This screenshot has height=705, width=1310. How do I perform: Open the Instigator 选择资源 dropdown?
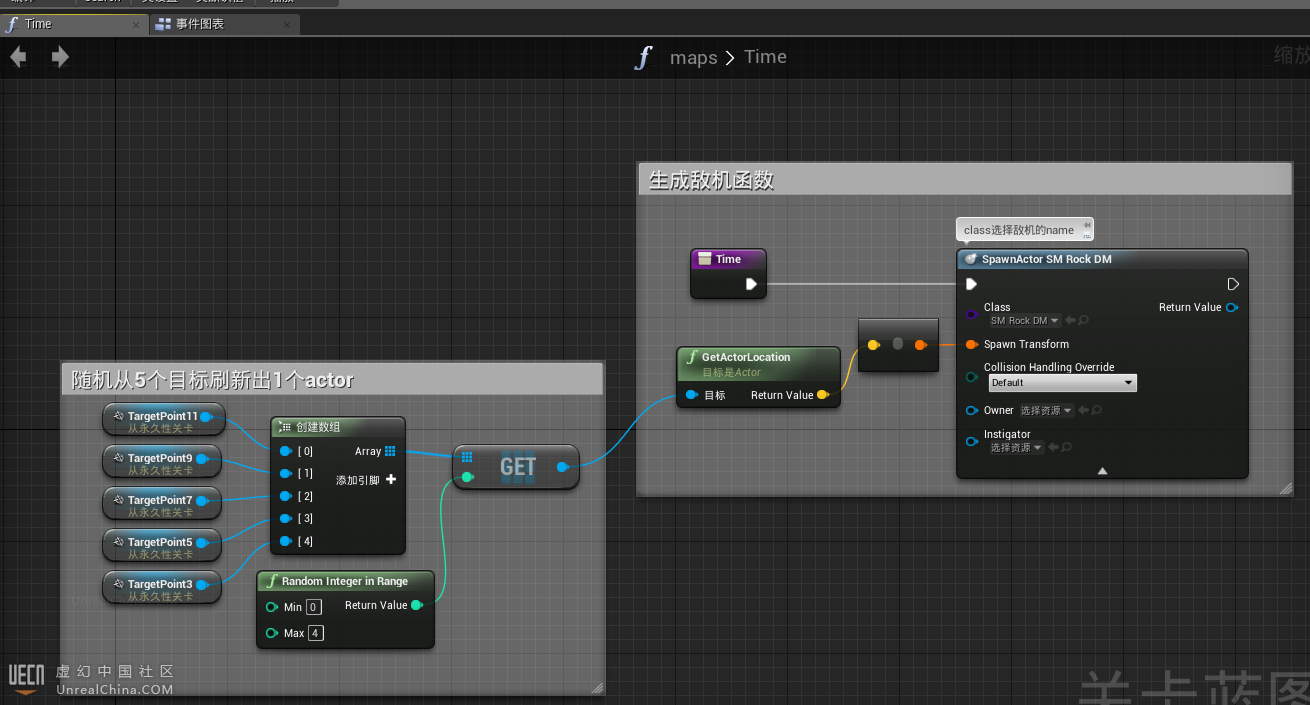click(1017, 447)
